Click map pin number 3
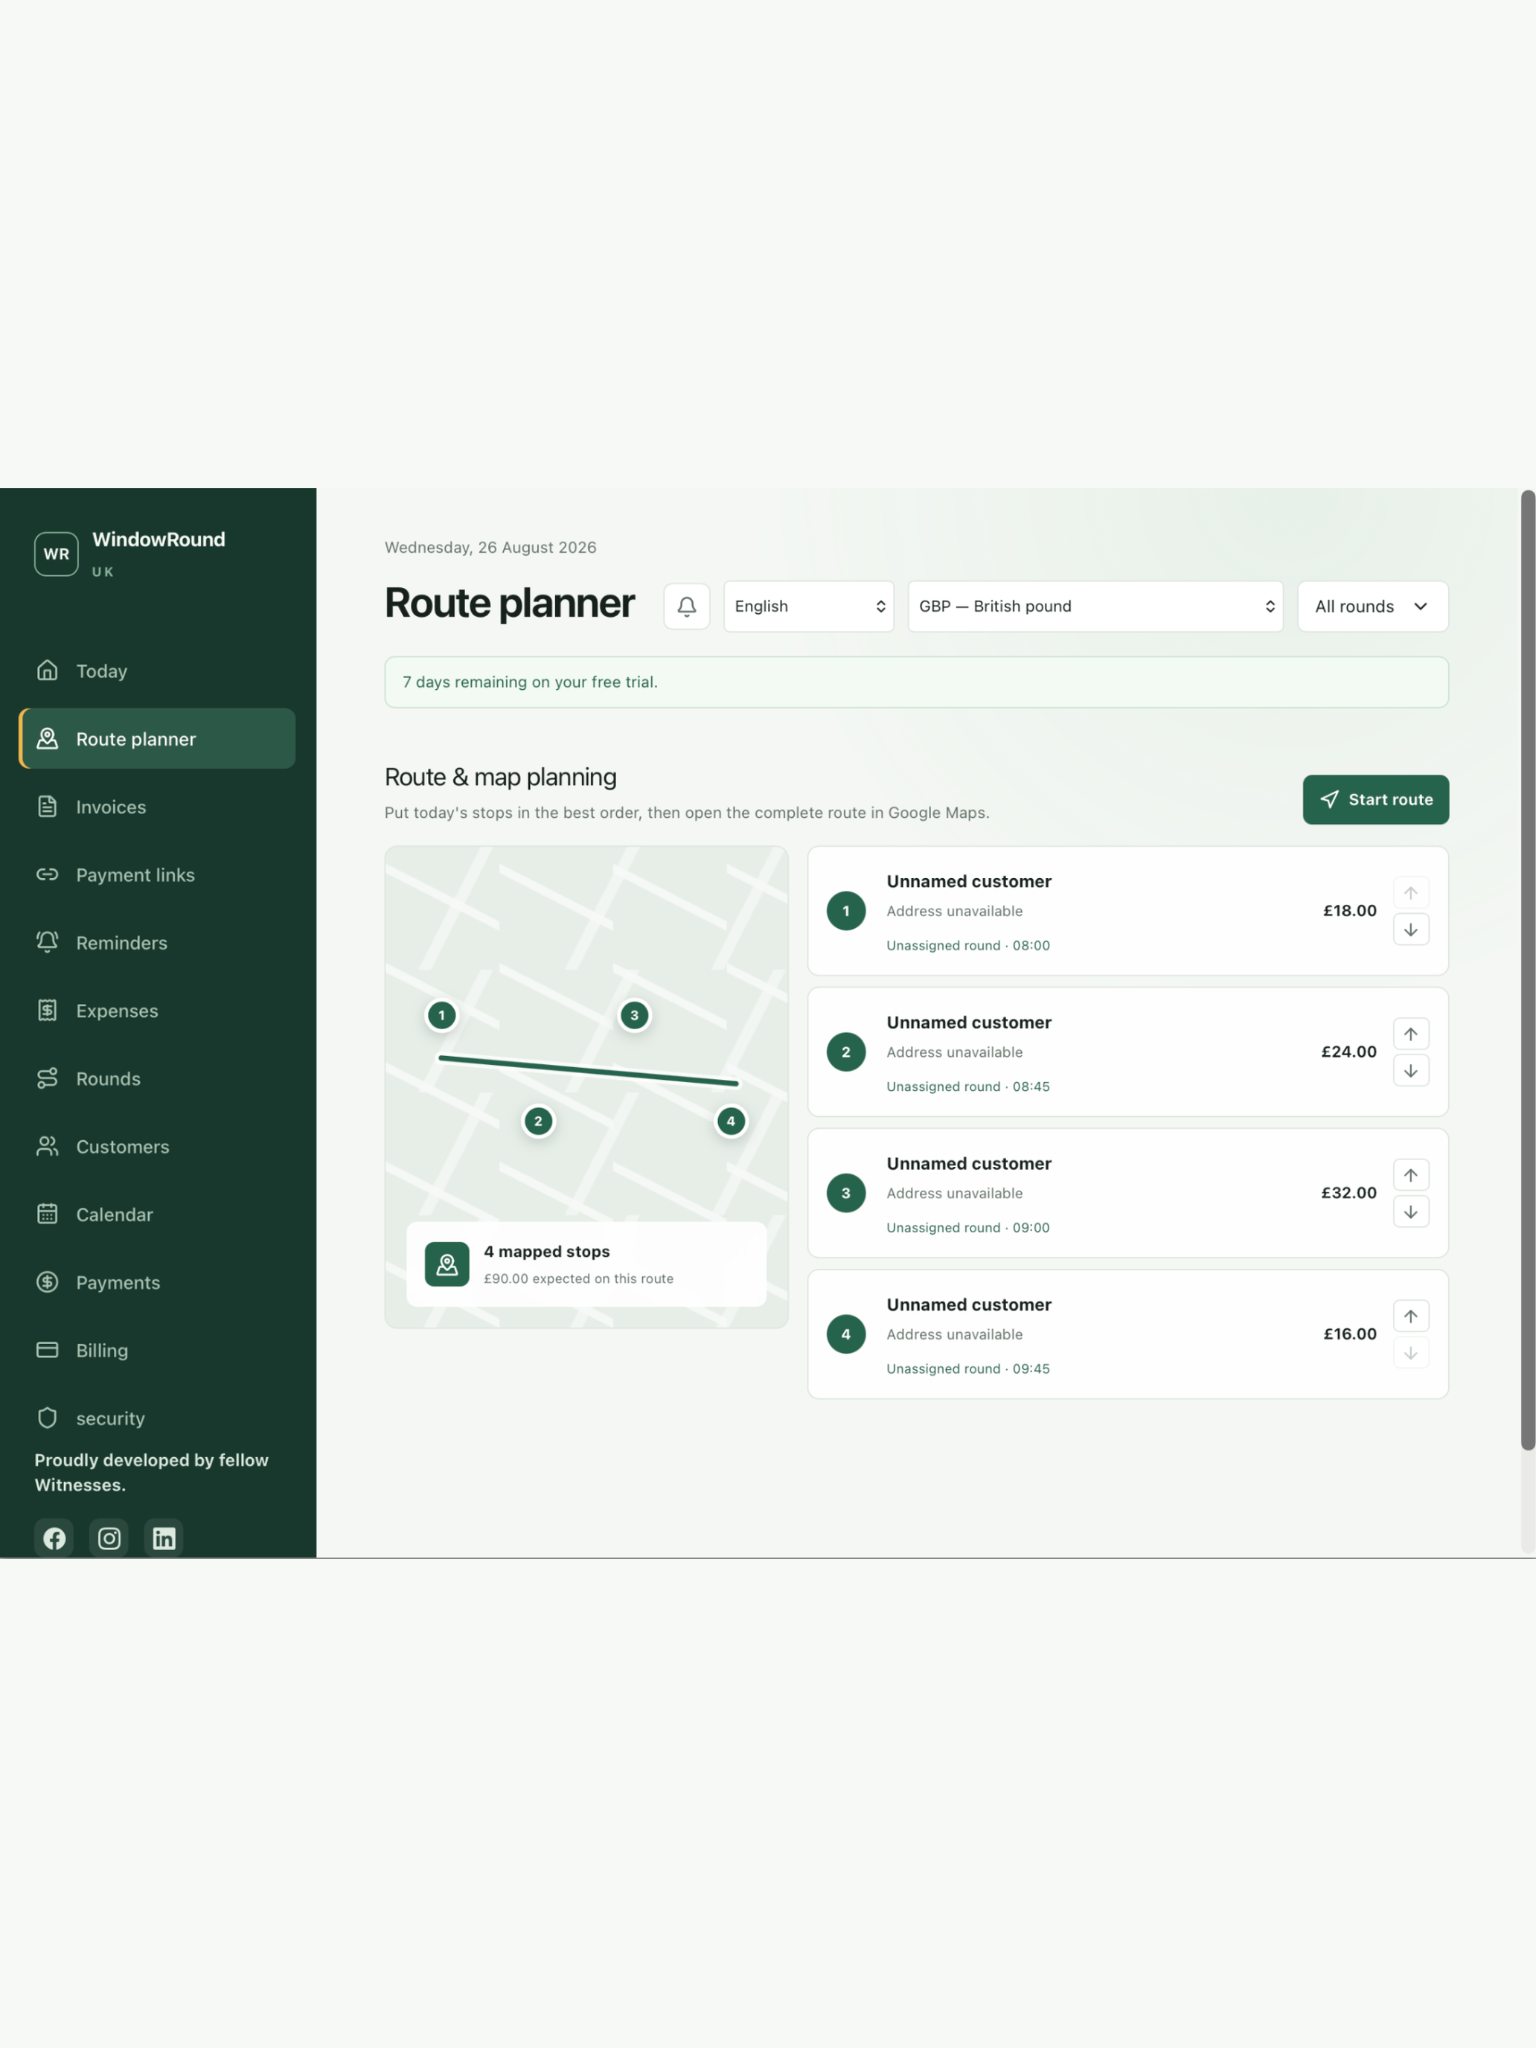This screenshot has width=1536, height=2048. click(634, 1016)
